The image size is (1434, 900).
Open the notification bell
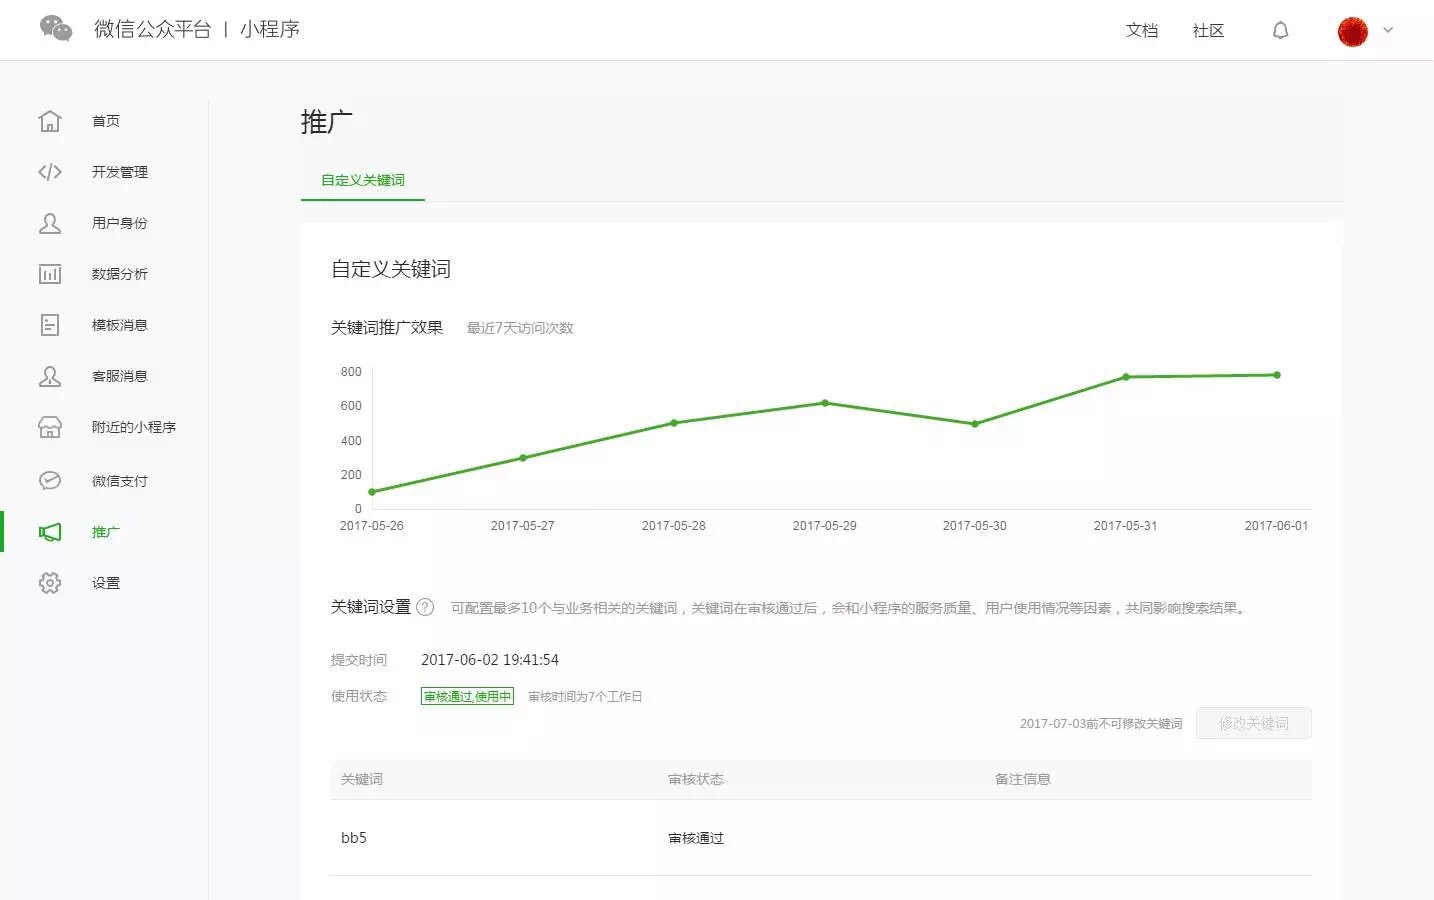pos(1280,31)
